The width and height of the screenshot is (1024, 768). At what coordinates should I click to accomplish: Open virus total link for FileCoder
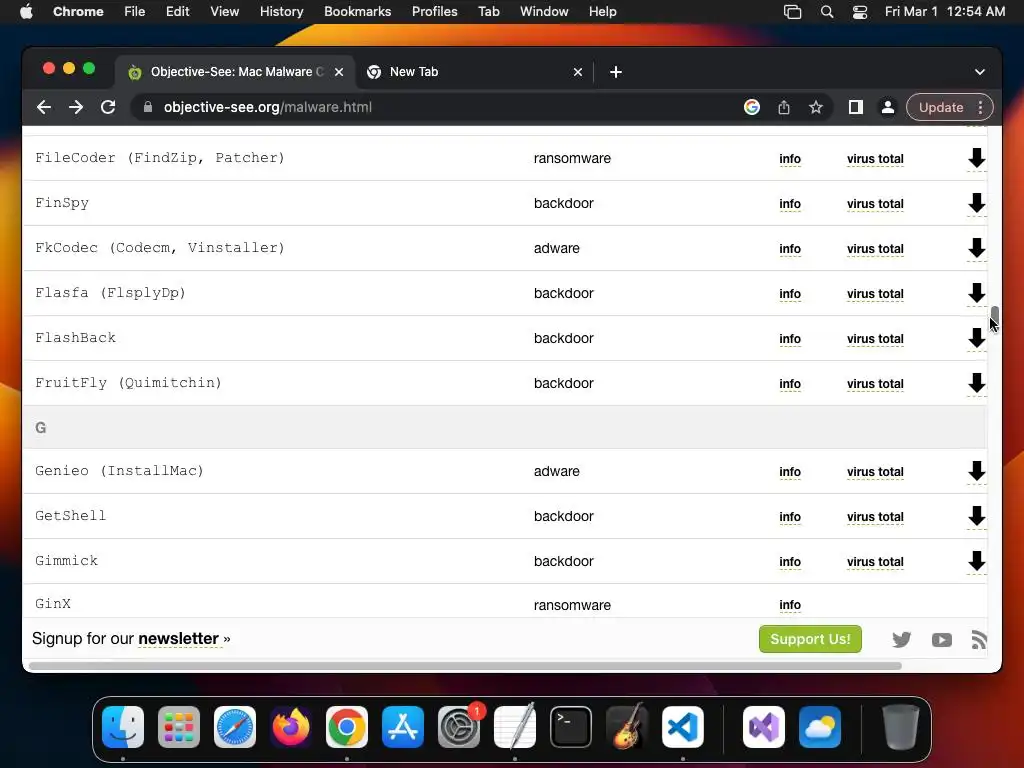point(875,159)
